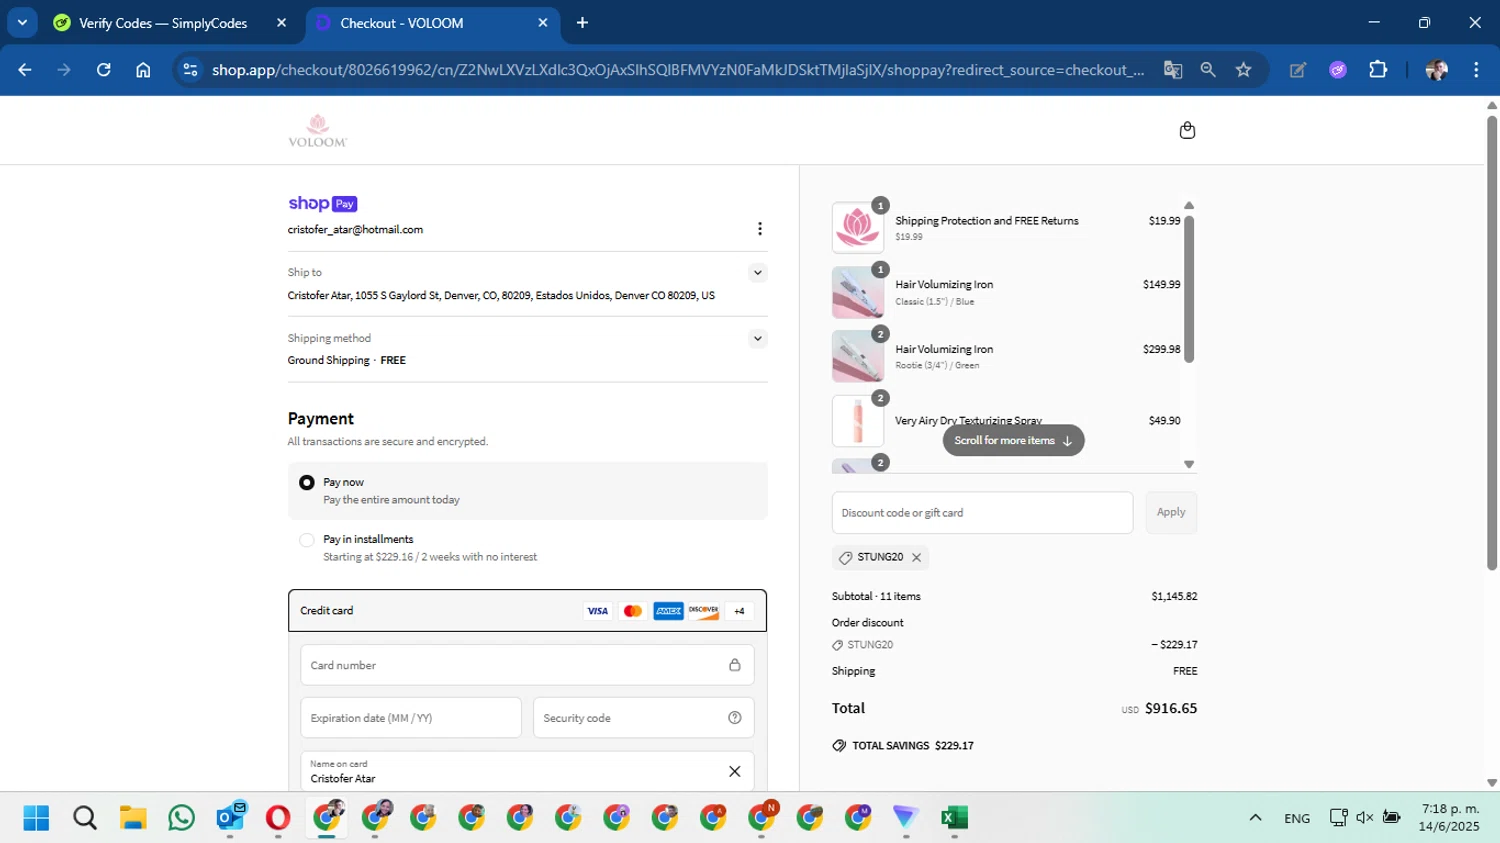Apply the discount code
The width and height of the screenshot is (1500, 843).
click(1171, 513)
